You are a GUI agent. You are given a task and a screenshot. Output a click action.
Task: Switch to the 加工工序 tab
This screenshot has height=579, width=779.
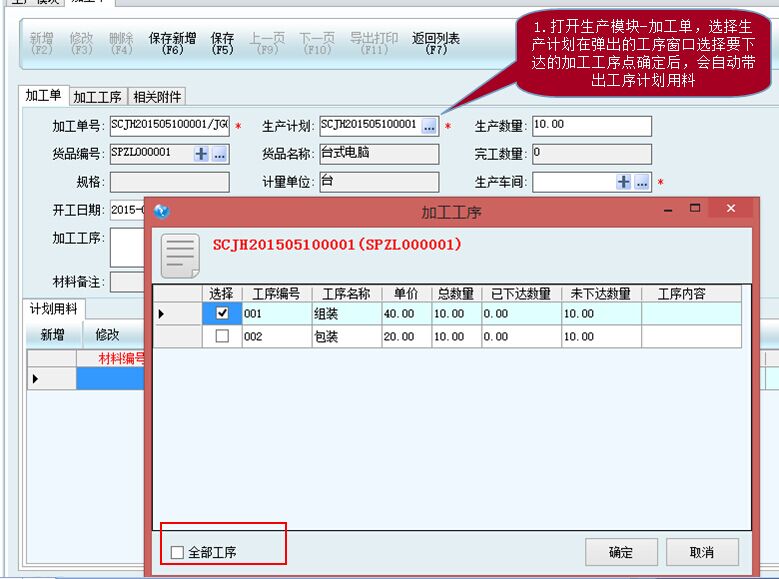pos(98,96)
